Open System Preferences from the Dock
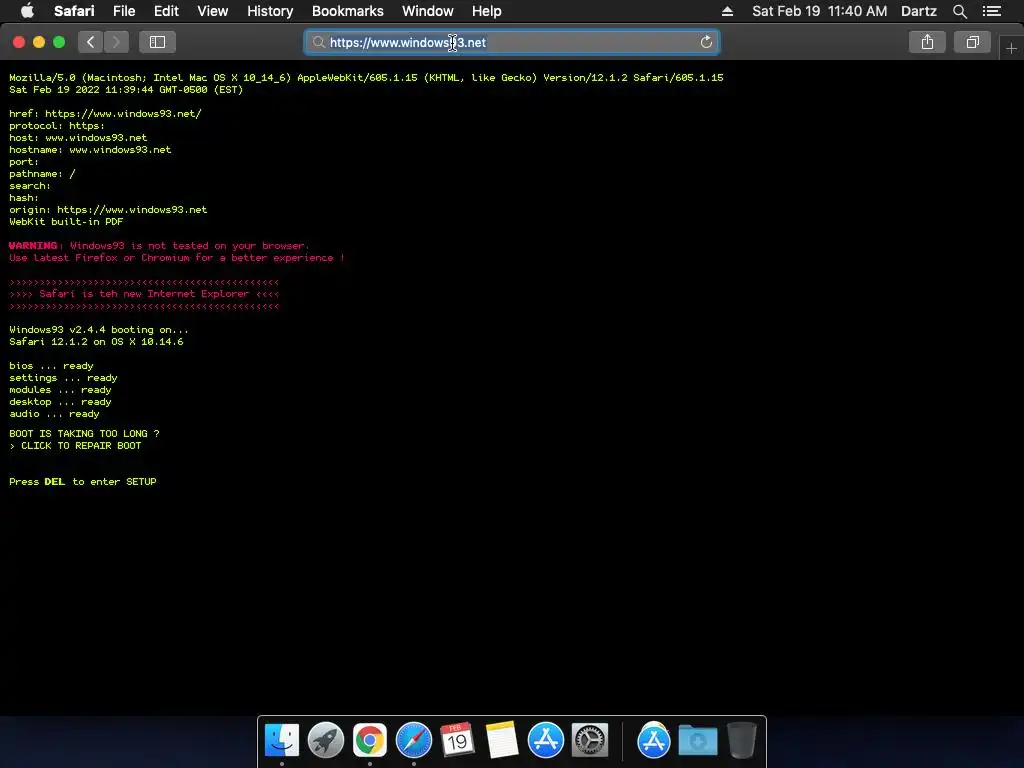Image resolution: width=1024 pixels, height=768 pixels. coord(590,740)
